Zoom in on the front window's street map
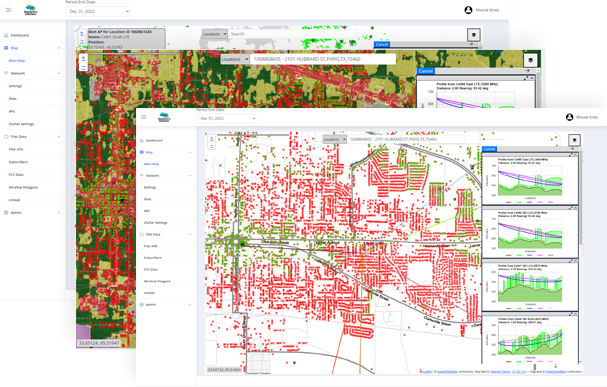This screenshot has height=387, width=607. 211,139
